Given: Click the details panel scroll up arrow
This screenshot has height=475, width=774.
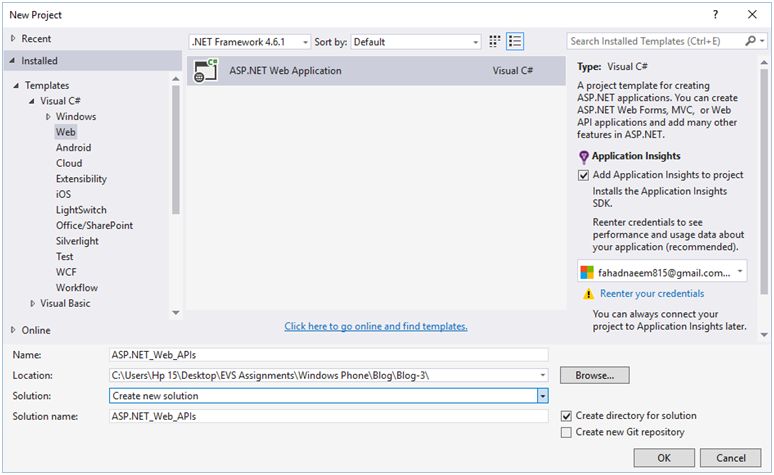Looking at the screenshot, I should [x=764, y=62].
